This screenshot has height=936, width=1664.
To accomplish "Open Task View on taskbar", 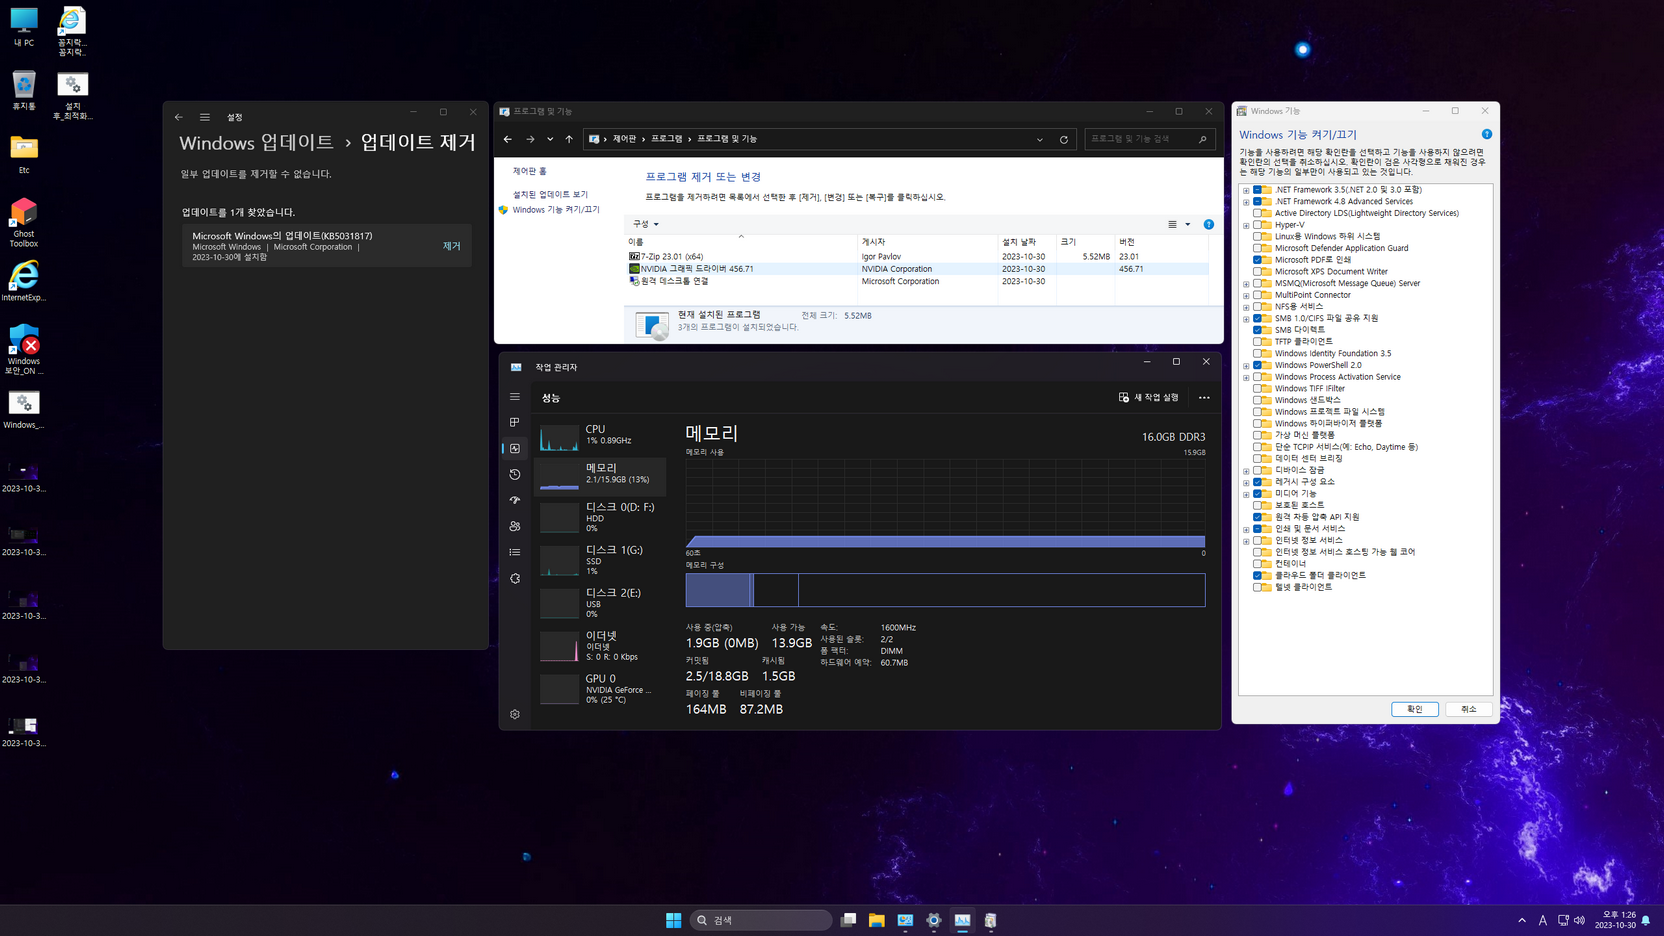I will tap(848, 920).
